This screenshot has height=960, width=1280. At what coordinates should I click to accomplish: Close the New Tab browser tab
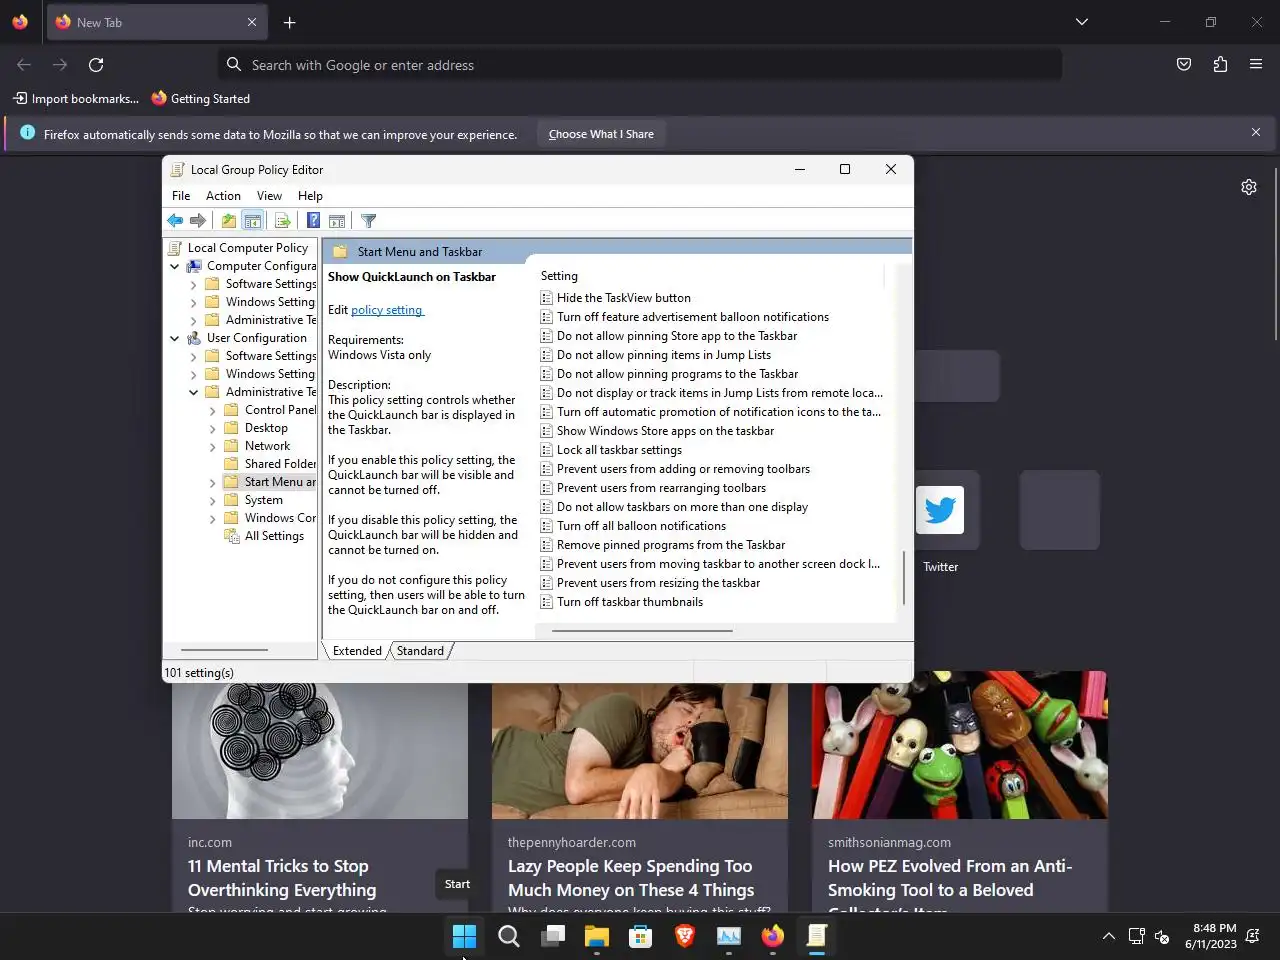[x=252, y=22]
